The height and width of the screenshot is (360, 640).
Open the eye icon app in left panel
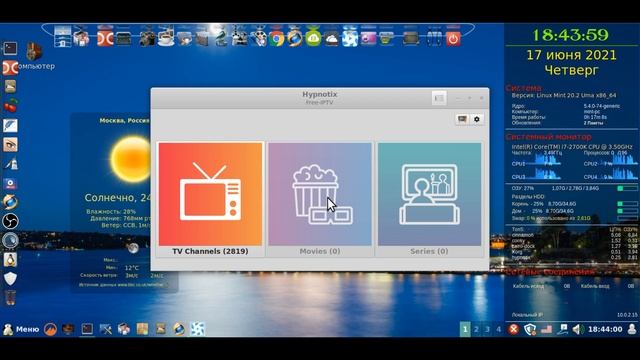[10, 144]
